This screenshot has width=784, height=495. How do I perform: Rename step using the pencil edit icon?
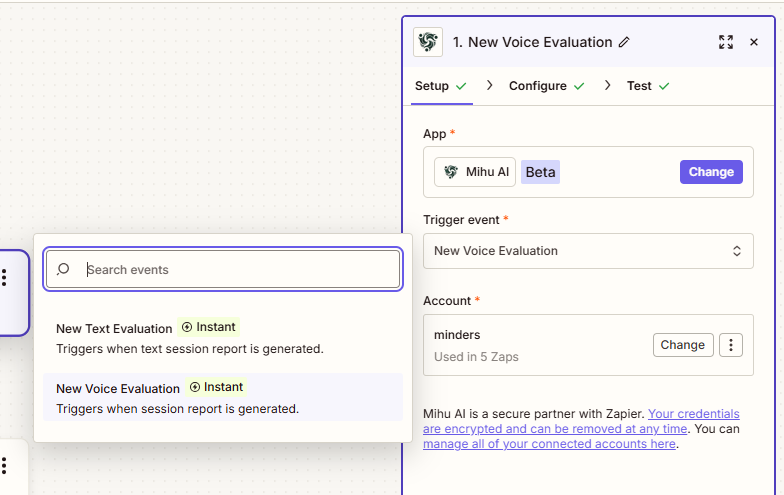[624, 42]
